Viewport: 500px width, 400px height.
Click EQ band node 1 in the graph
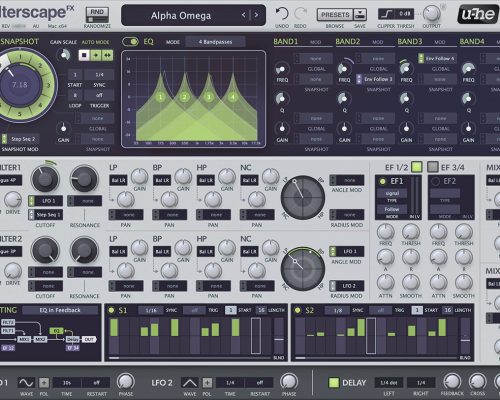[x=160, y=97]
